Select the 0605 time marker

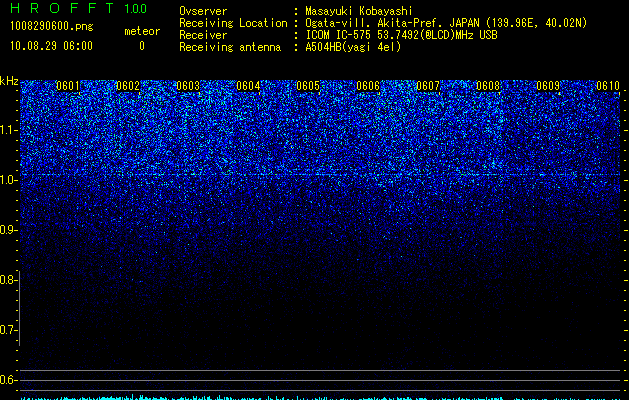click(308, 86)
